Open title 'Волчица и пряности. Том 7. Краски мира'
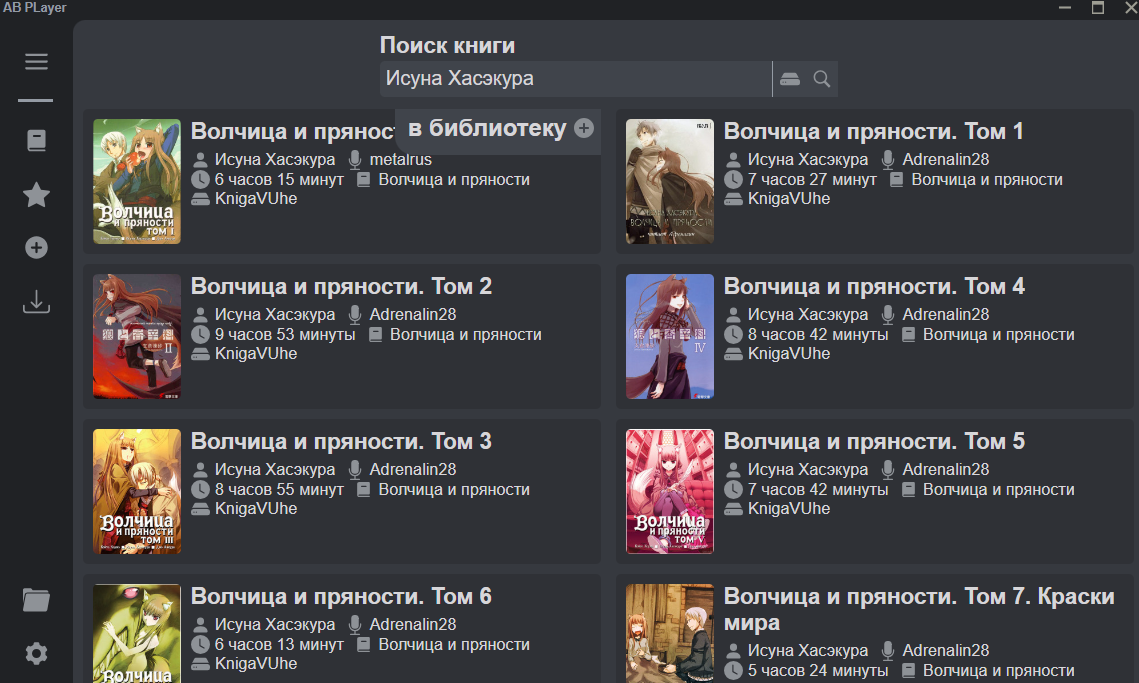The width and height of the screenshot is (1139, 683). pyautogui.click(x=919, y=610)
